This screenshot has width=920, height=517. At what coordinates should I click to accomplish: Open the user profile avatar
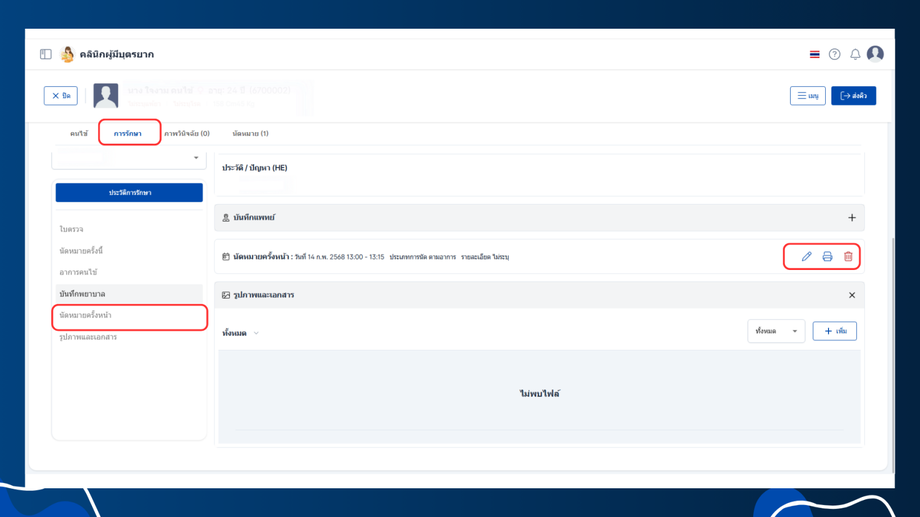(x=875, y=53)
